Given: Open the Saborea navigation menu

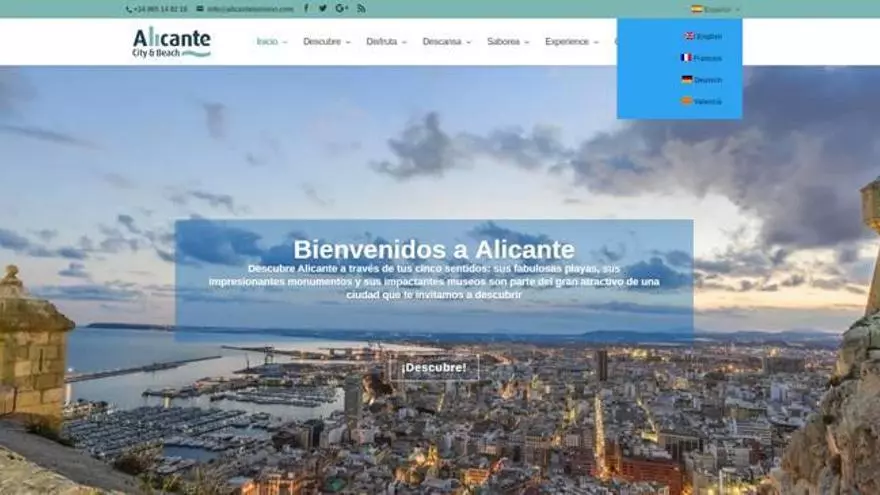Looking at the screenshot, I should tap(508, 42).
